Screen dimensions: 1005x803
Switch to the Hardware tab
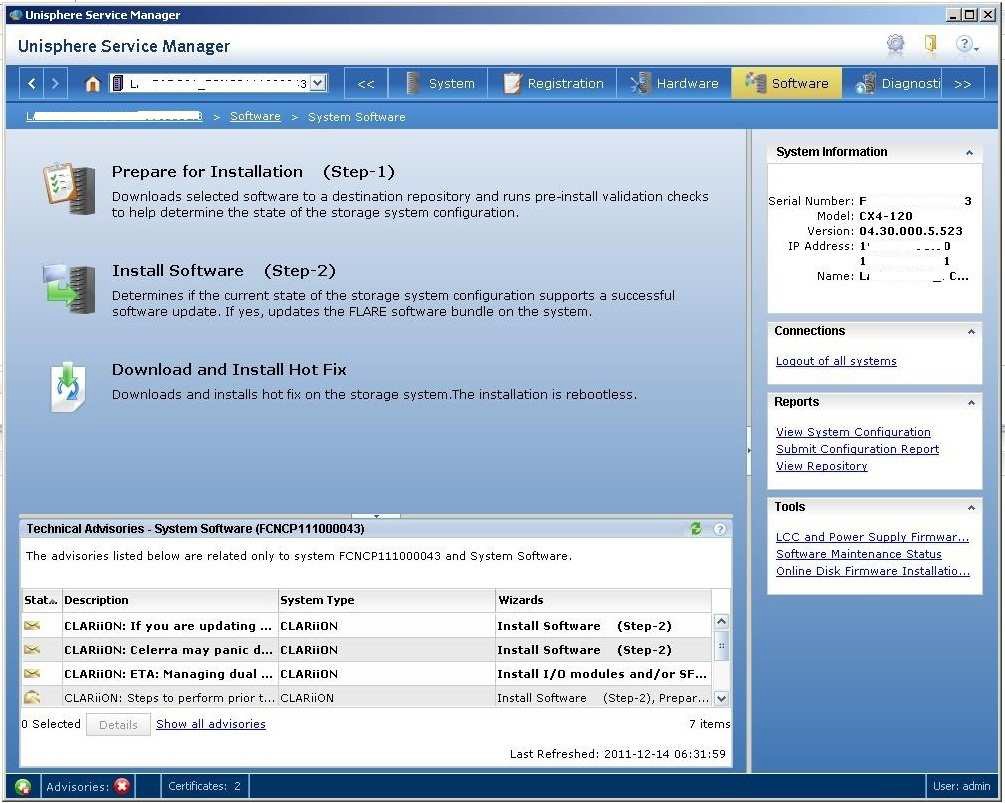point(674,83)
